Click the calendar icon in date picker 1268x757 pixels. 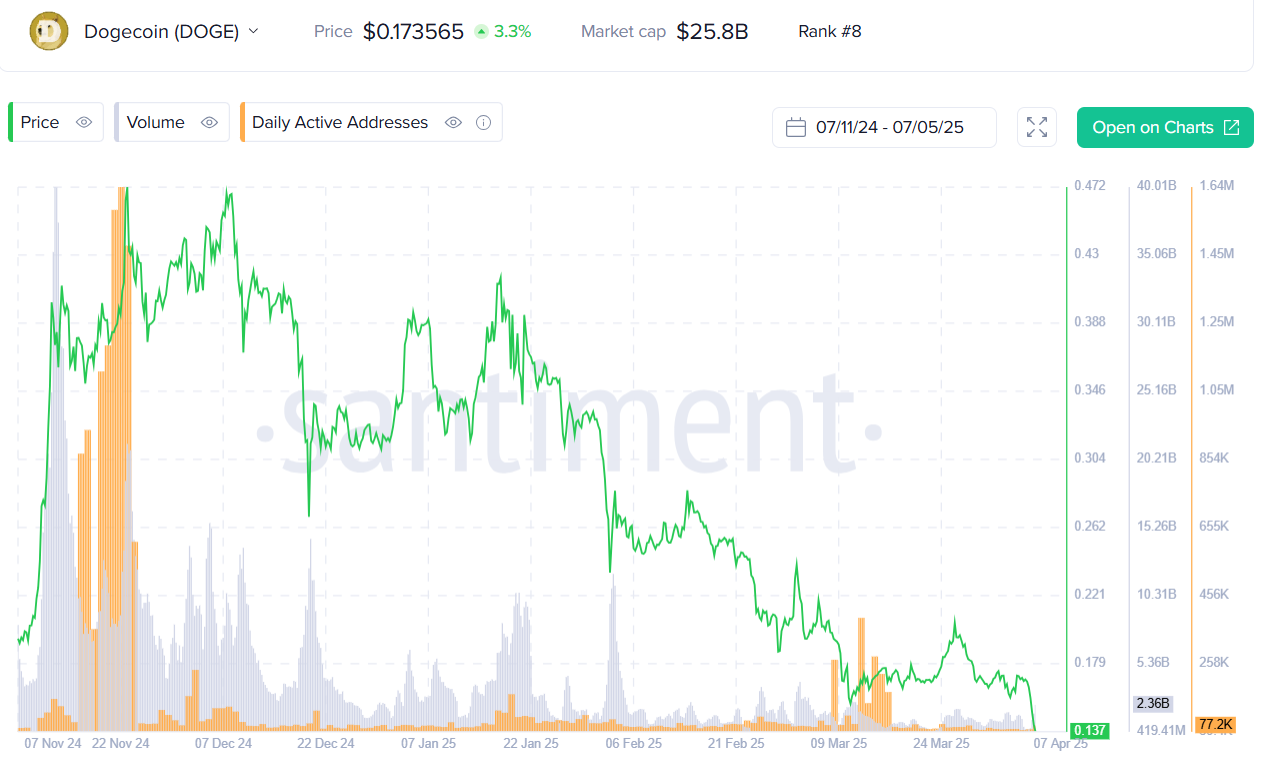(x=796, y=127)
